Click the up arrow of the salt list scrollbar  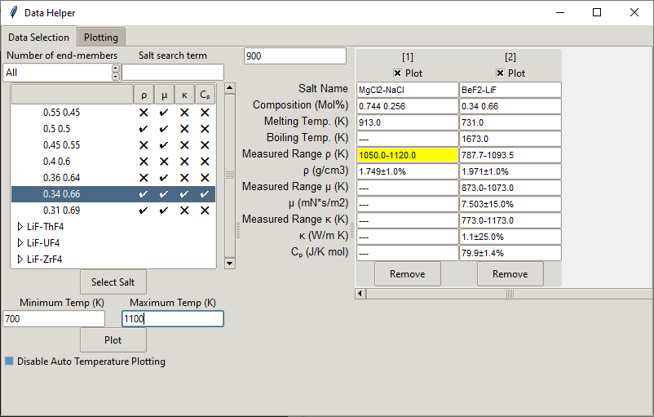click(x=228, y=89)
